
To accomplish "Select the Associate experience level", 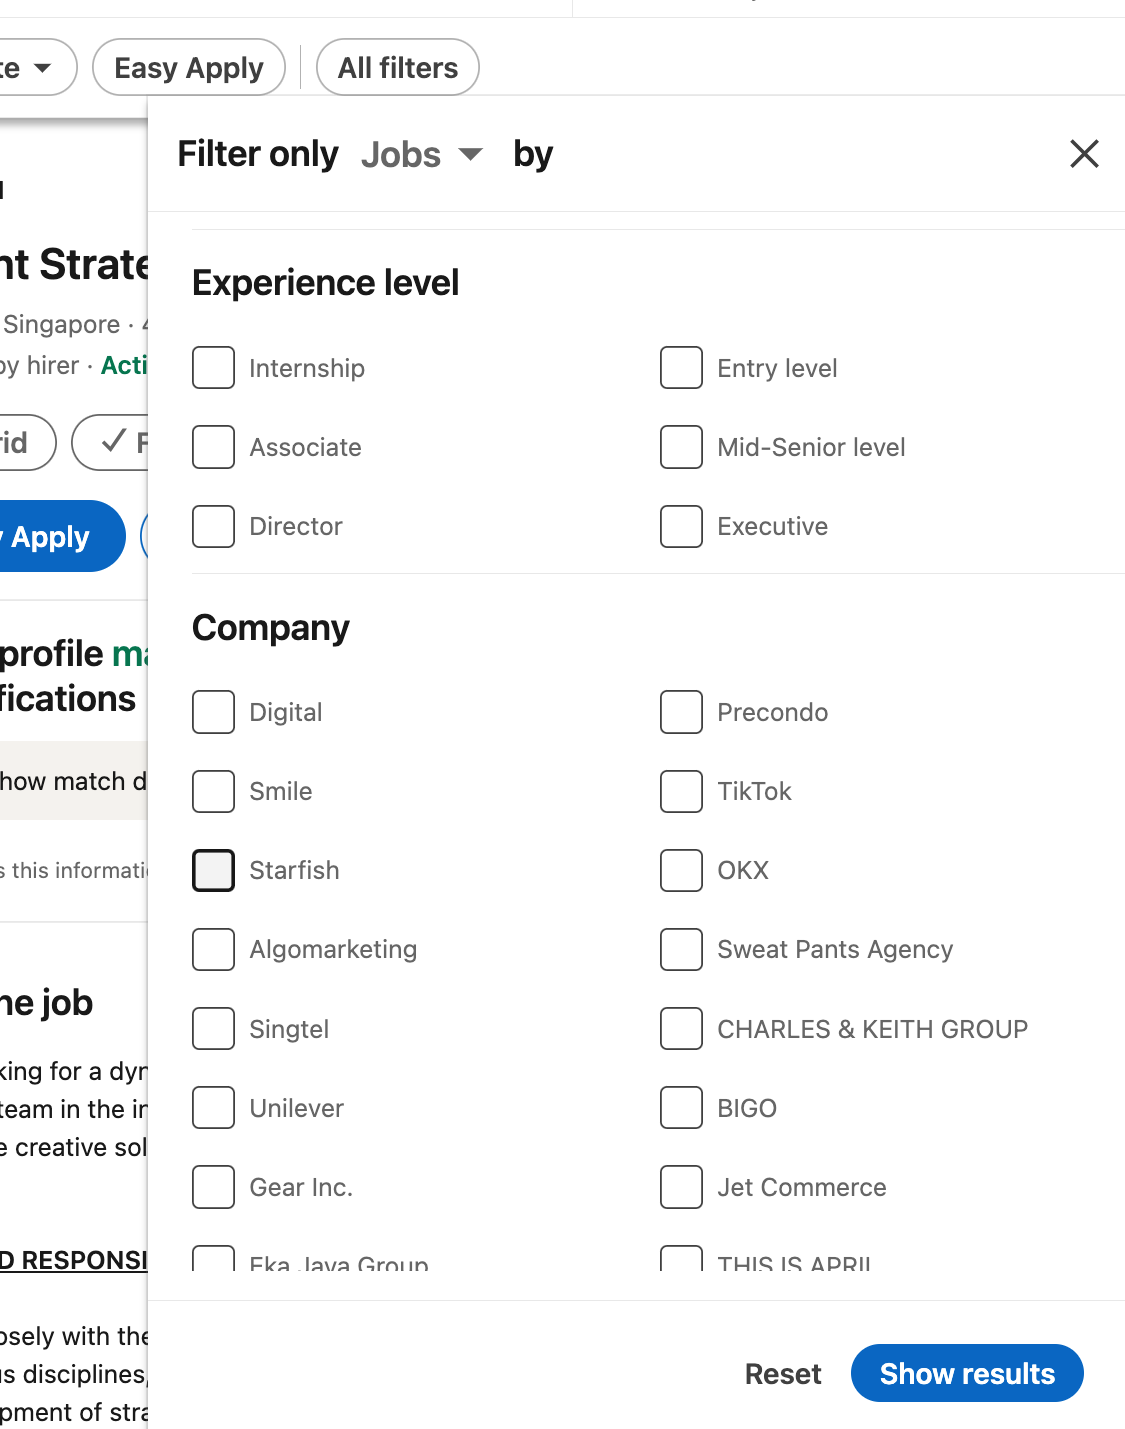I will pyautogui.click(x=213, y=447).
